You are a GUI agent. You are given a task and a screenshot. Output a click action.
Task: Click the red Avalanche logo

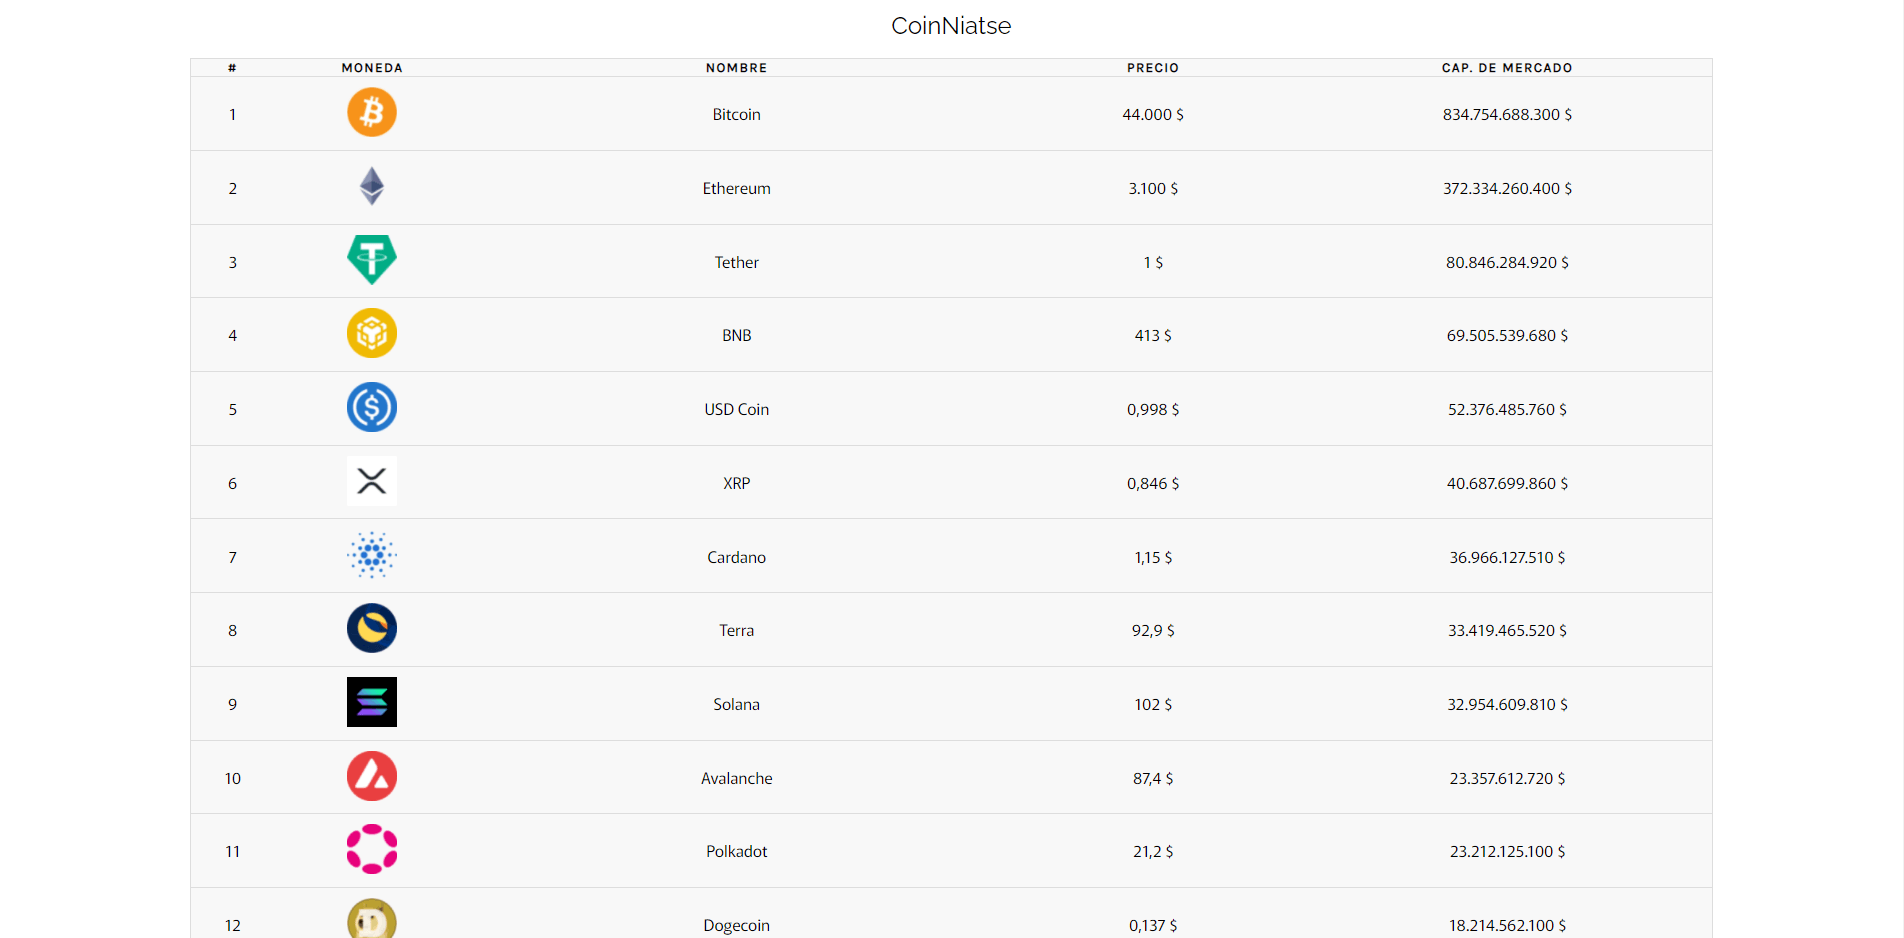[372, 776]
